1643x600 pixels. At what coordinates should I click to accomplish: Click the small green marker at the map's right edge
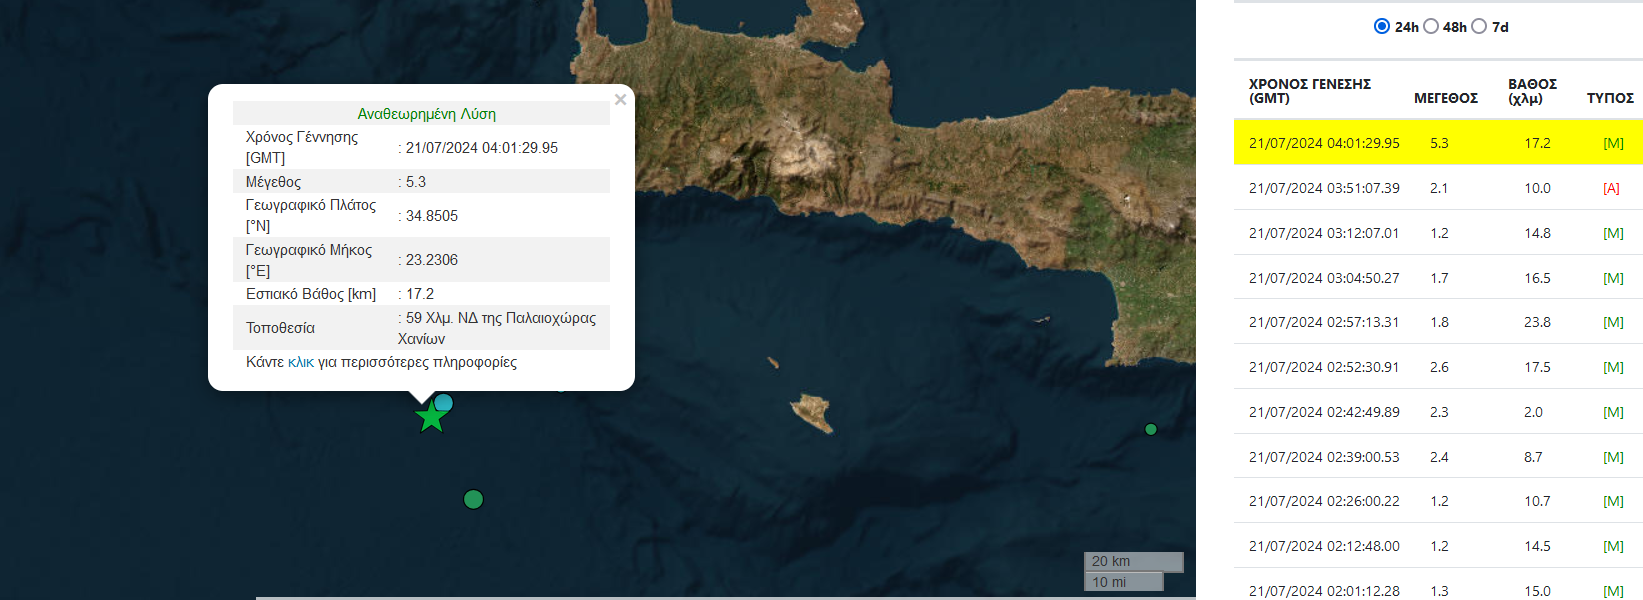click(1151, 429)
